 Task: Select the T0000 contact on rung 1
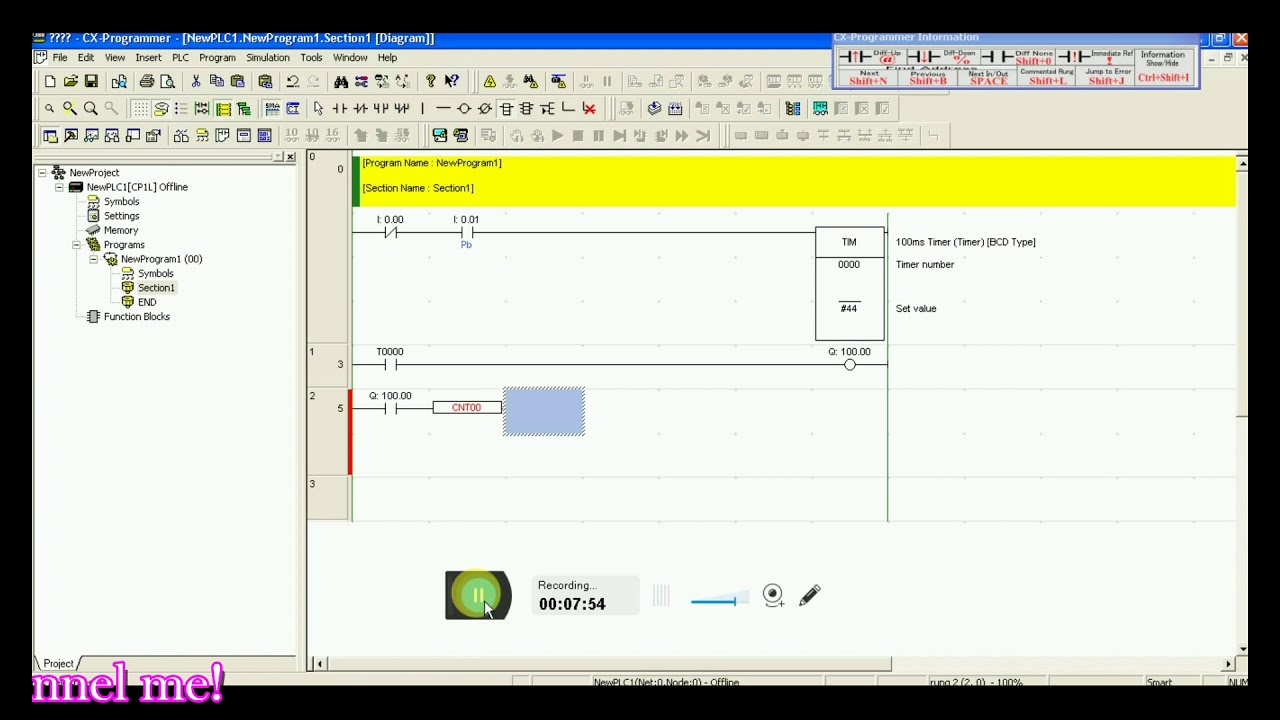click(390, 365)
